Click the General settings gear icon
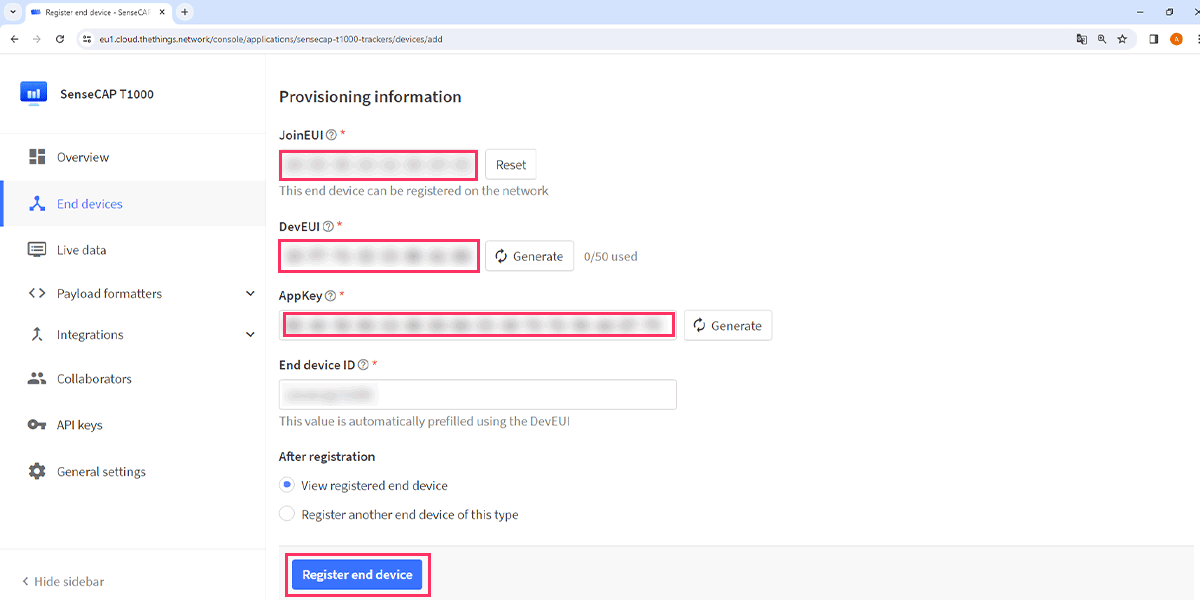Image resolution: width=1200 pixels, height=600 pixels. (x=37, y=471)
